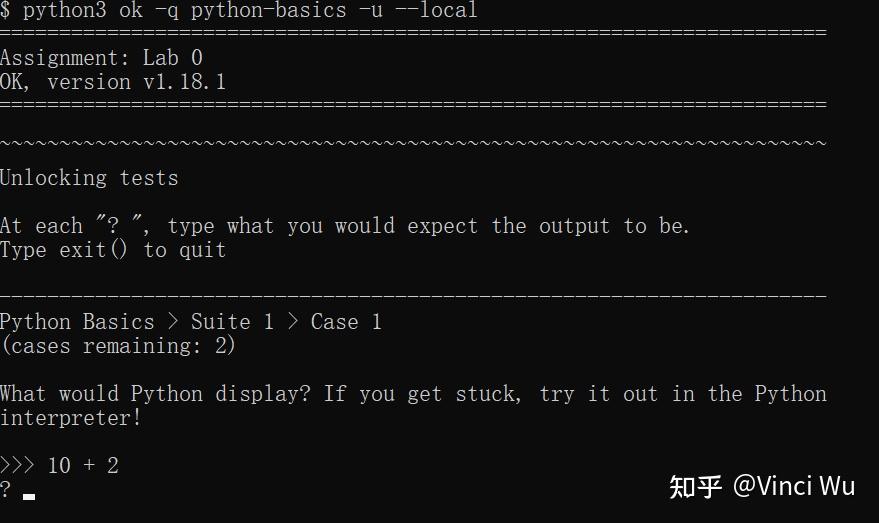Click the word interpreter! in the prompt text
879x523 pixels.
[71, 418]
